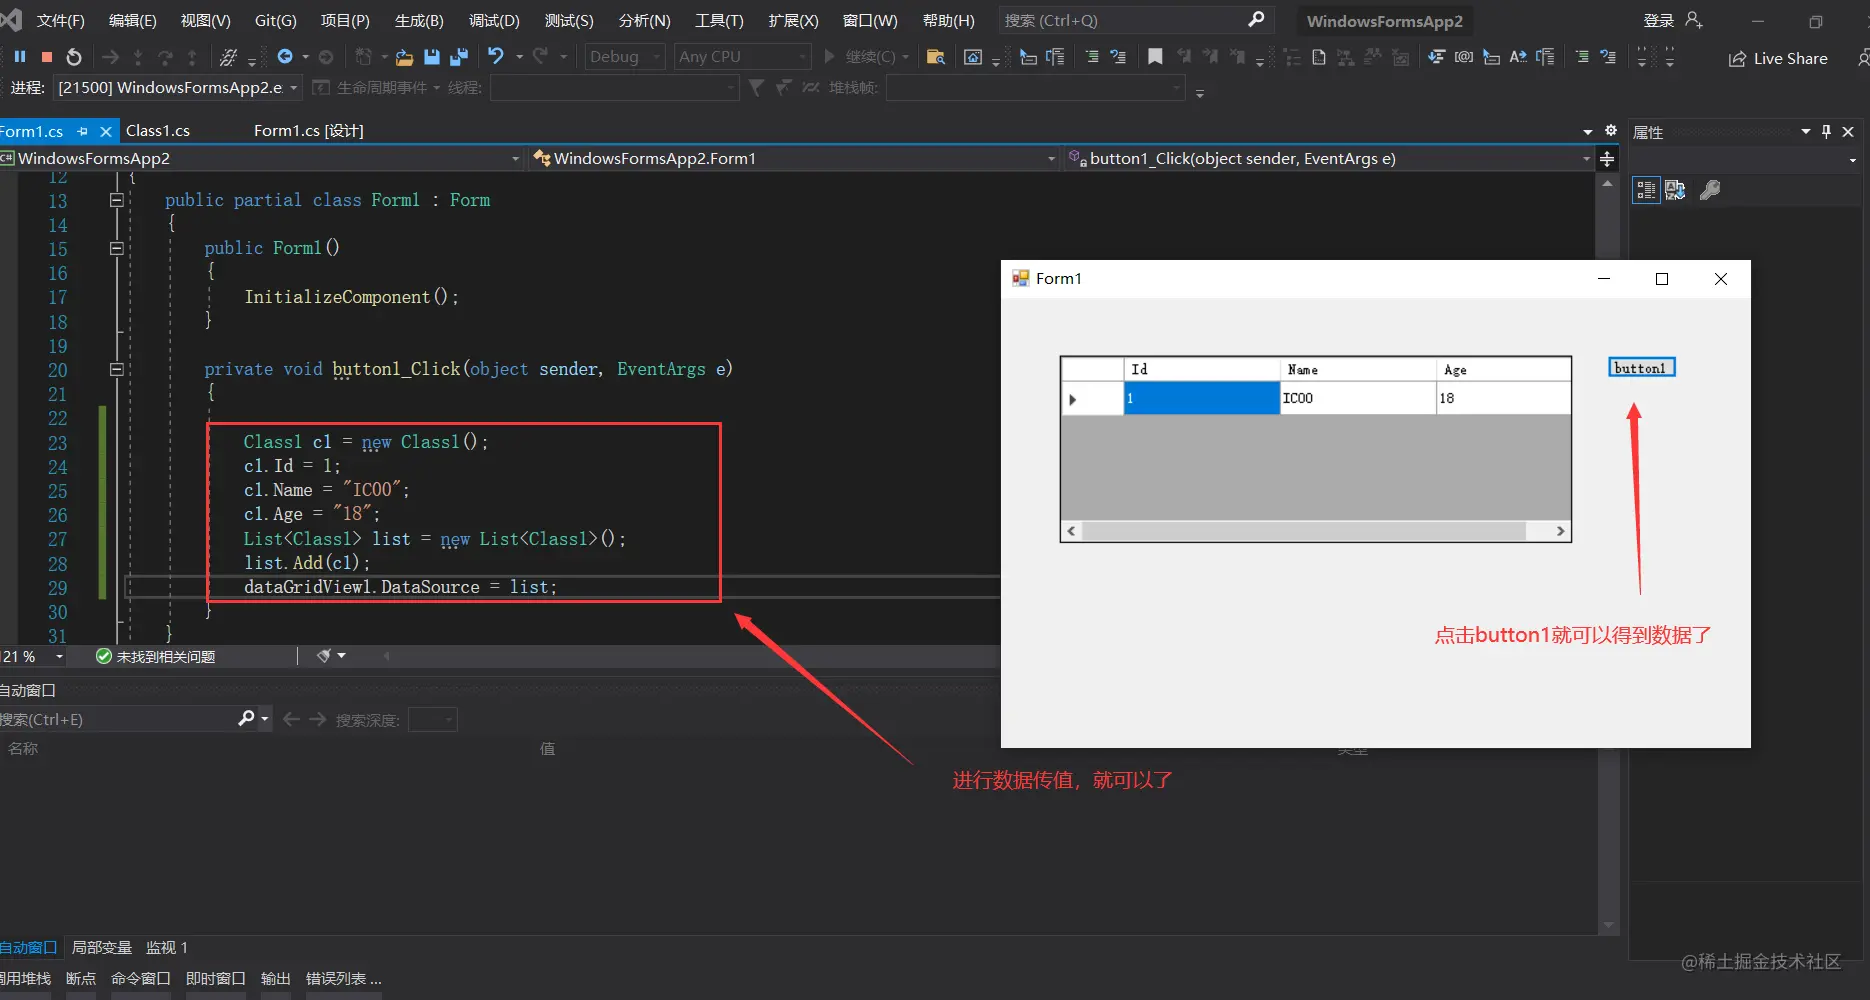Save the current file with the floppy icon
The height and width of the screenshot is (1000, 1870).
pyautogui.click(x=432, y=57)
